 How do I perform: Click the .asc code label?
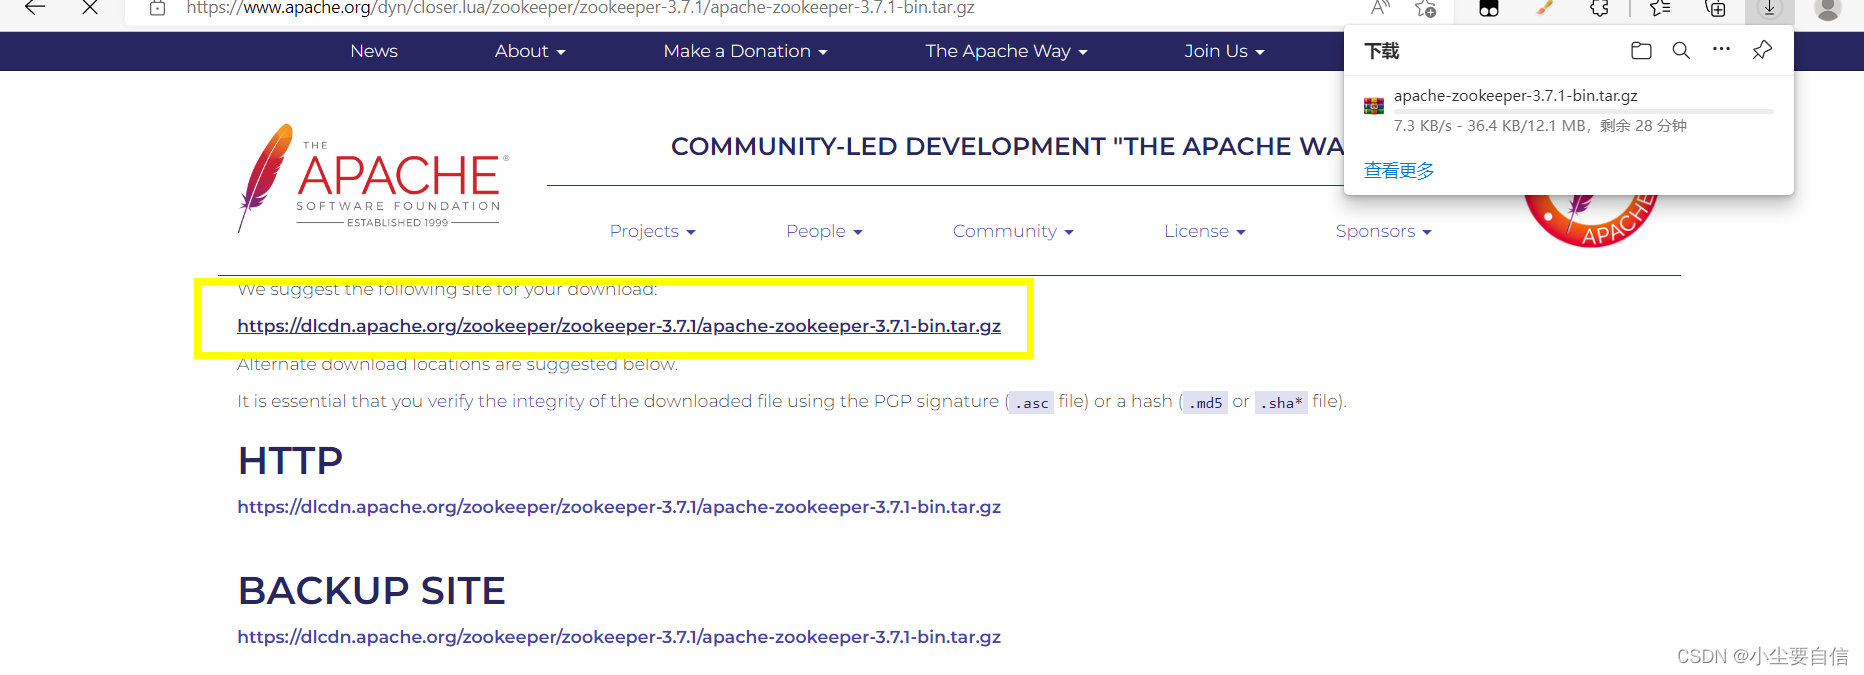(x=1031, y=403)
